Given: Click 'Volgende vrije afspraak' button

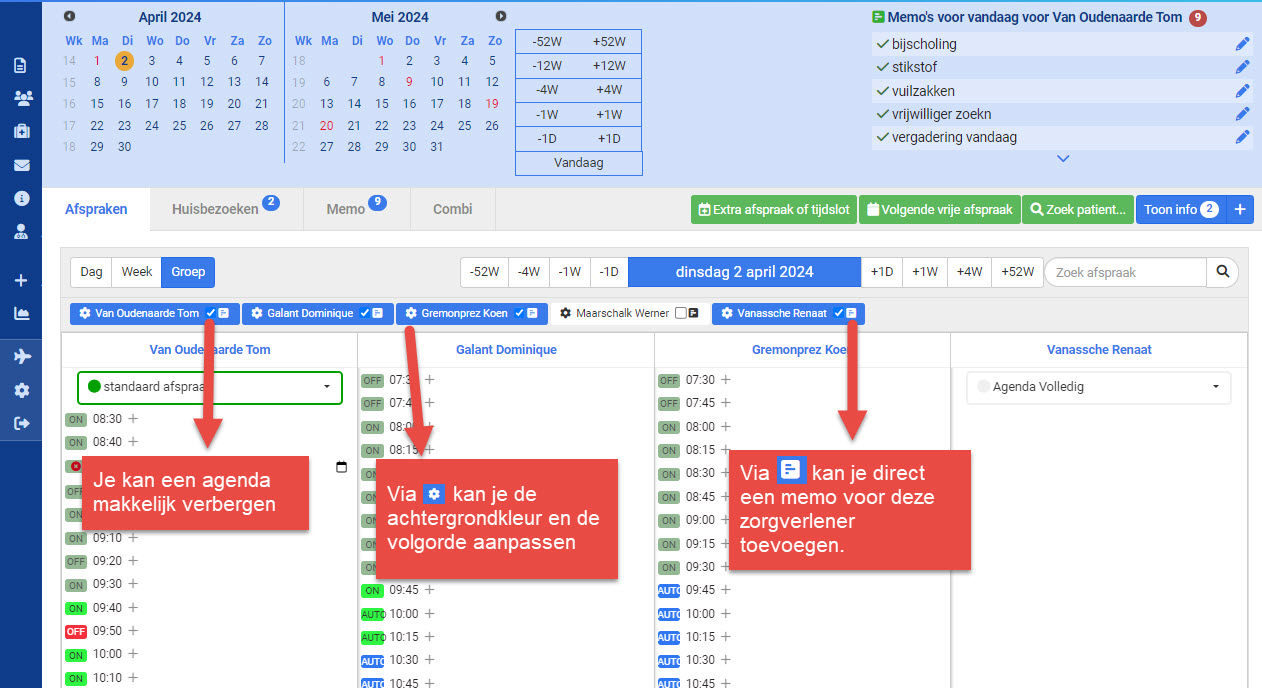Looking at the screenshot, I should [x=939, y=210].
